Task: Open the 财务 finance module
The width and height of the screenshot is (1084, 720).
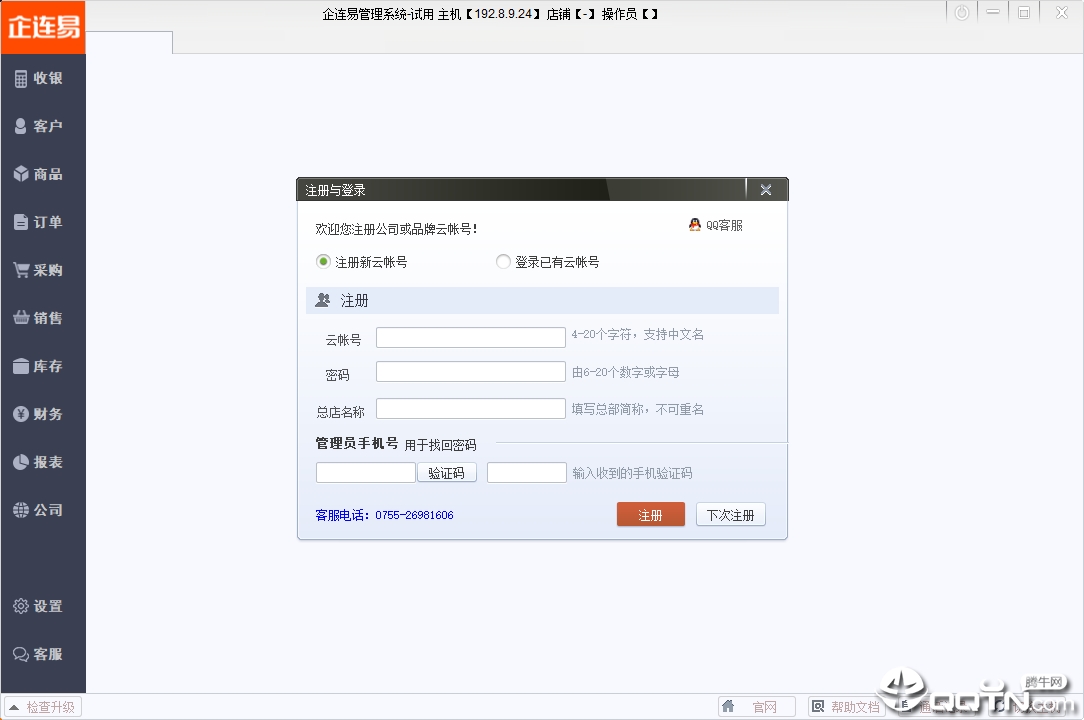Action: click(x=39, y=414)
